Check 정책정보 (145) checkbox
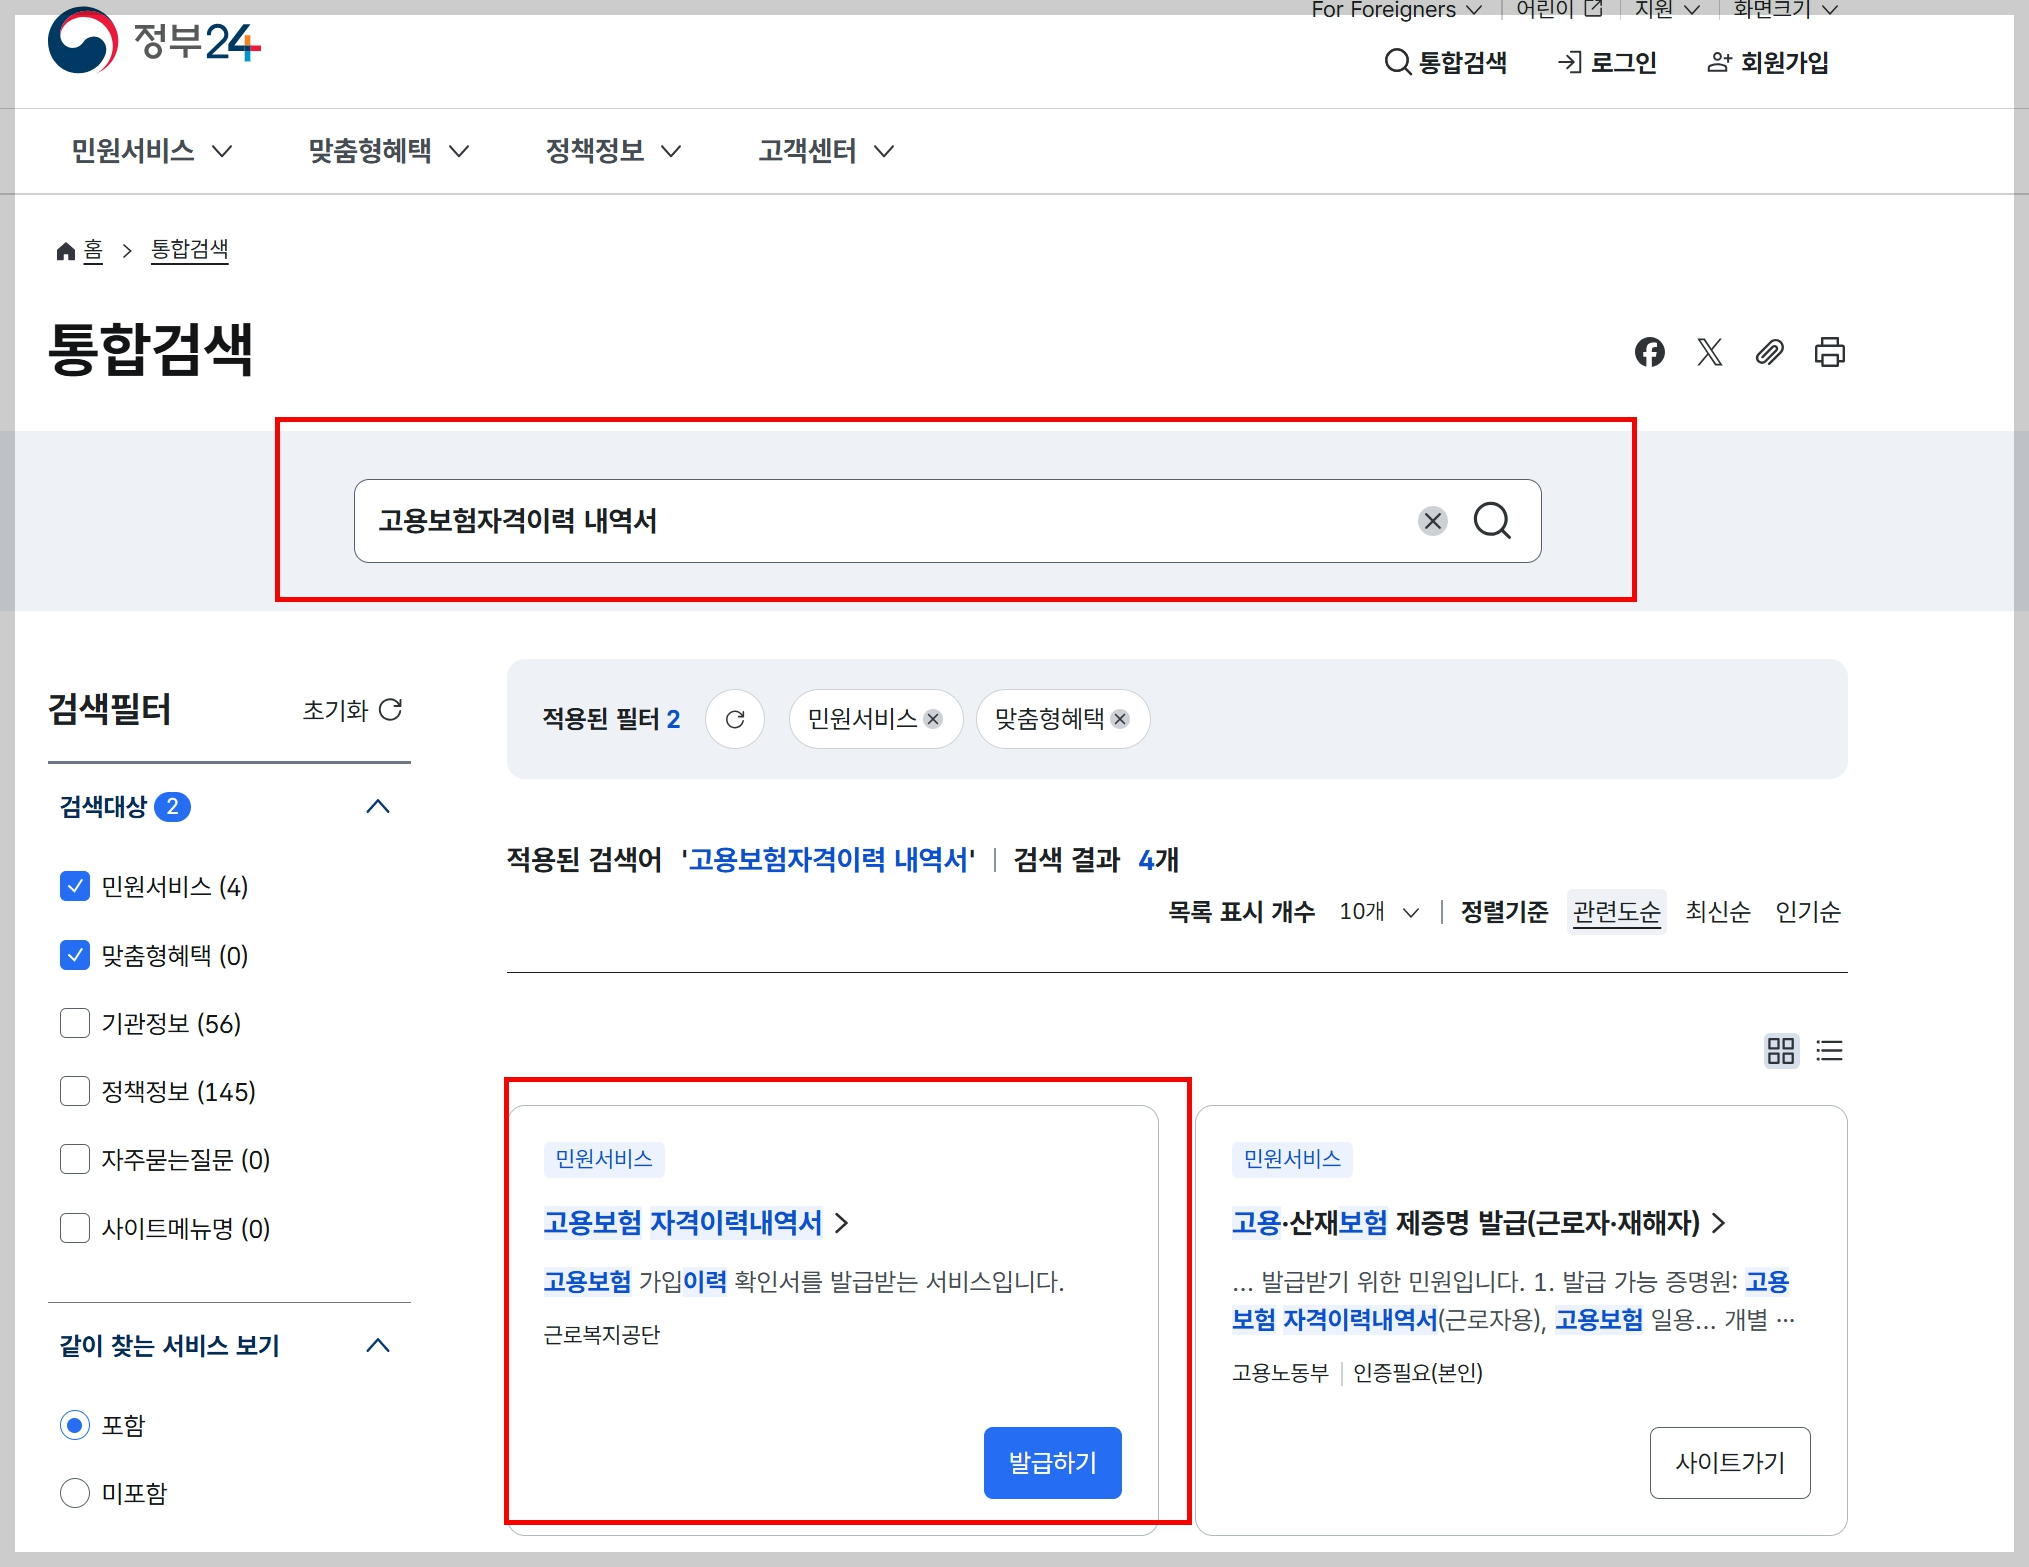Image resolution: width=2029 pixels, height=1567 pixels. 75,1091
